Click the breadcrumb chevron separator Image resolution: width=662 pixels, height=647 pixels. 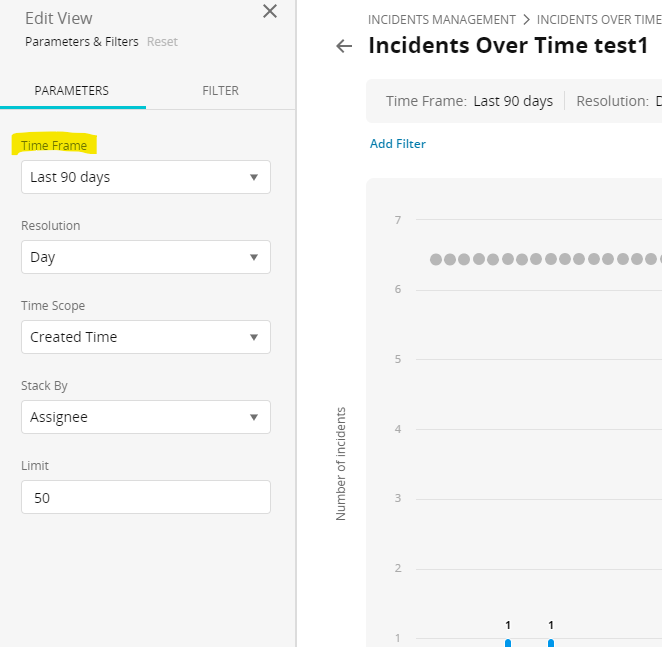pyautogui.click(x=526, y=19)
